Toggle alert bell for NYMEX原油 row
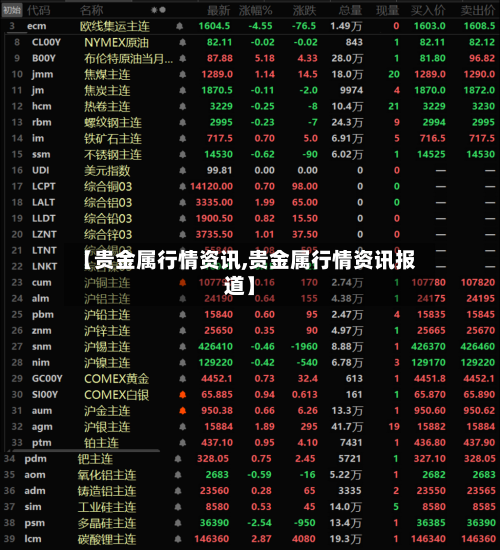 (182, 42)
